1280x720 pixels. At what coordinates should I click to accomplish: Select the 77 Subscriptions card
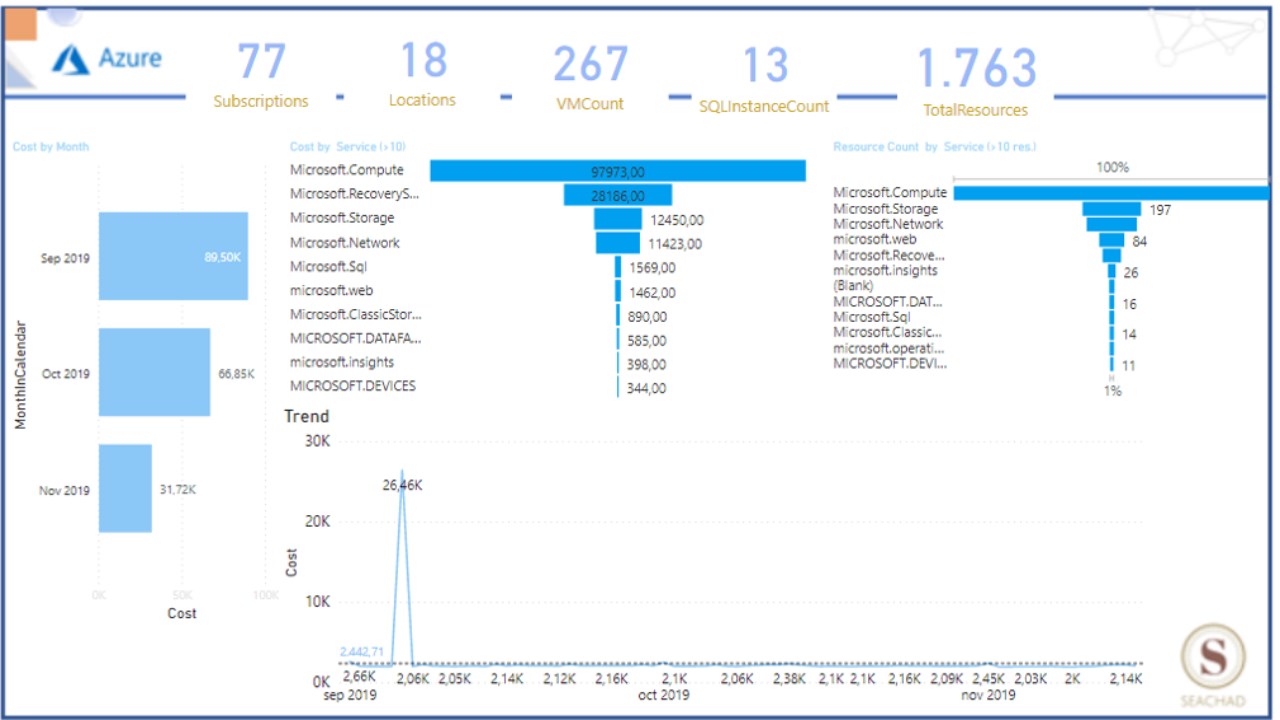click(261, 74)
